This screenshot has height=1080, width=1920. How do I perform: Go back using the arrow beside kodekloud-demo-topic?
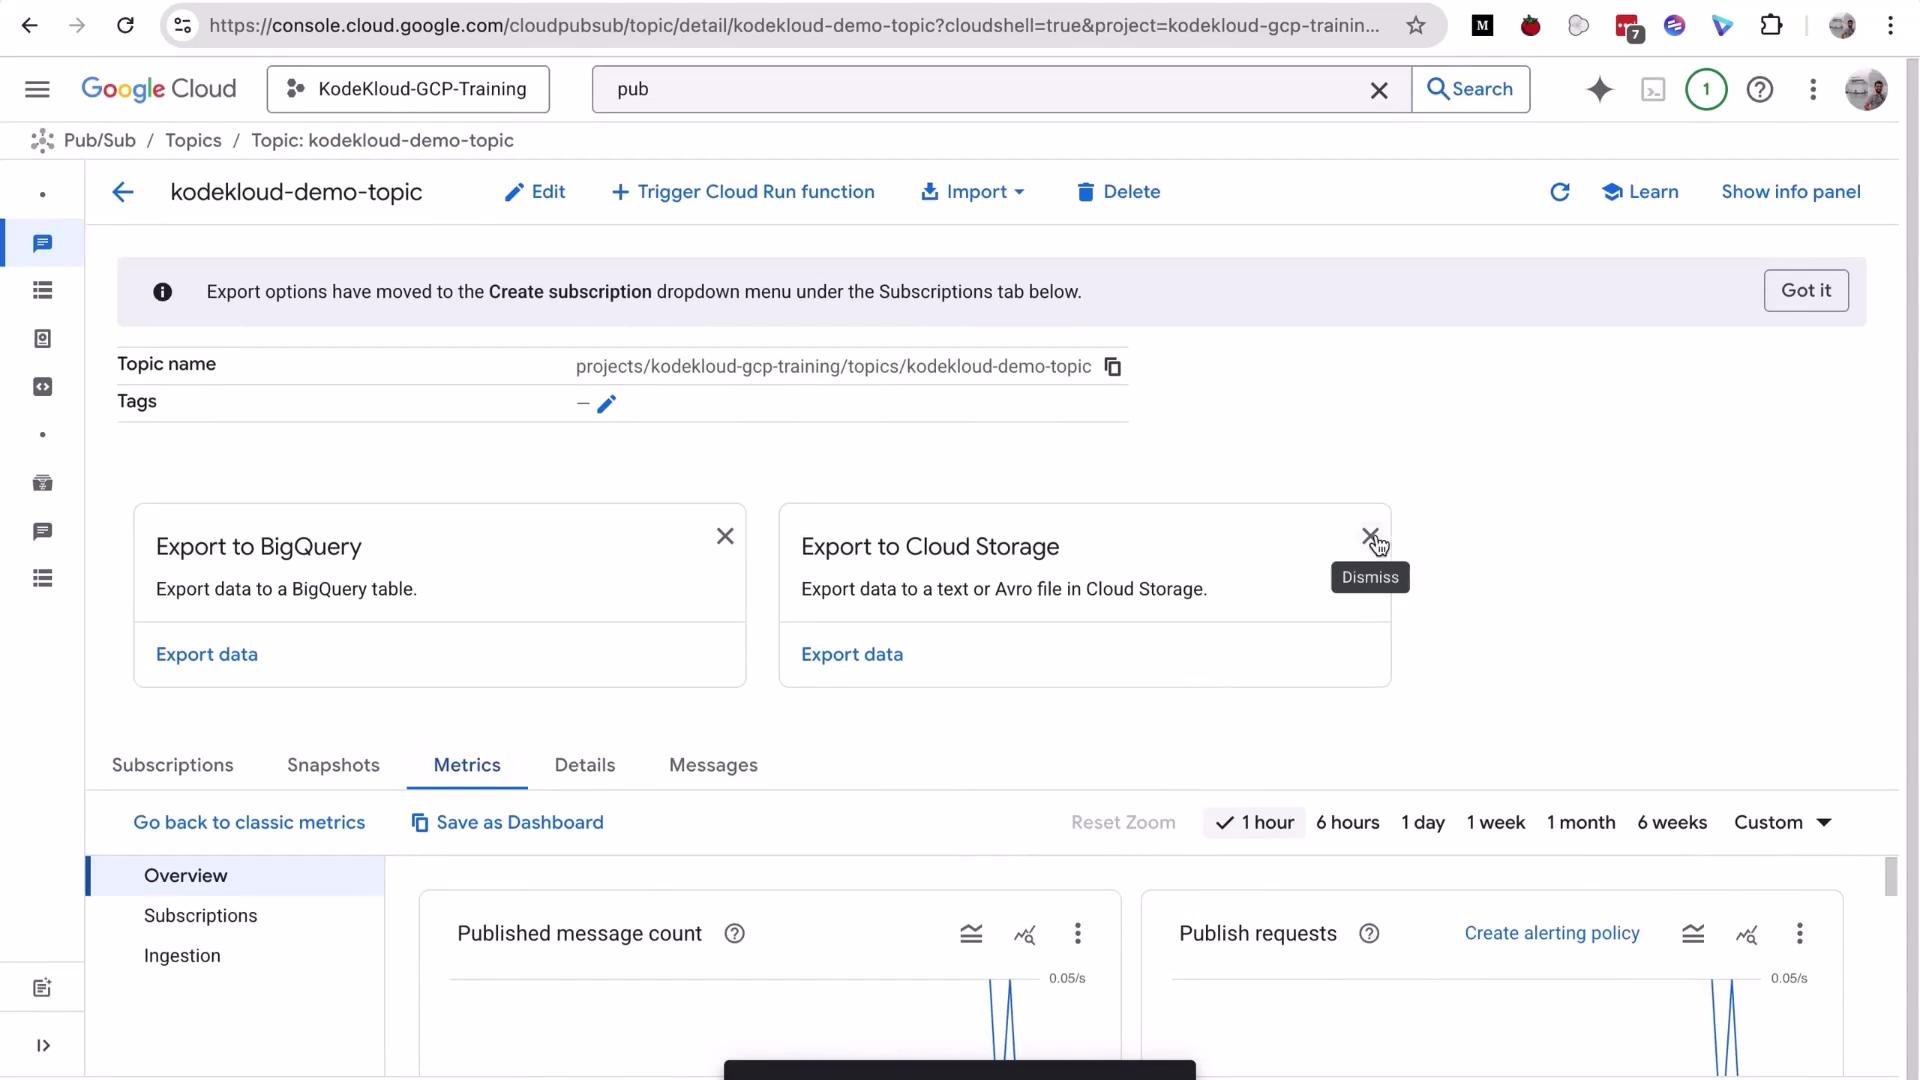[x=122, y=192]
